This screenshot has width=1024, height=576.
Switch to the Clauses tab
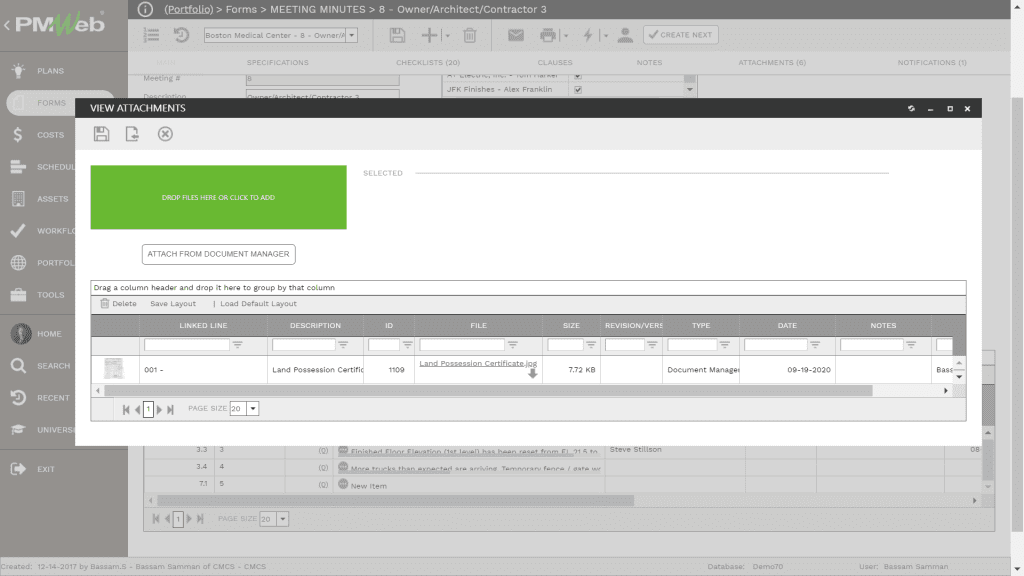(x=555, y=63)
